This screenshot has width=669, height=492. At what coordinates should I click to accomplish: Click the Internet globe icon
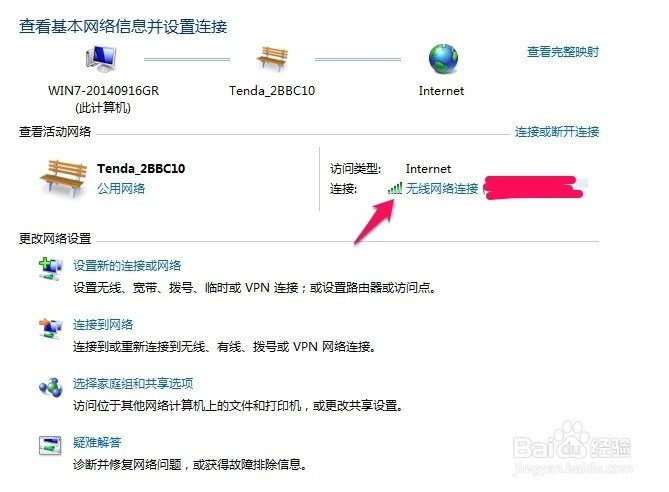coord(443,59)
